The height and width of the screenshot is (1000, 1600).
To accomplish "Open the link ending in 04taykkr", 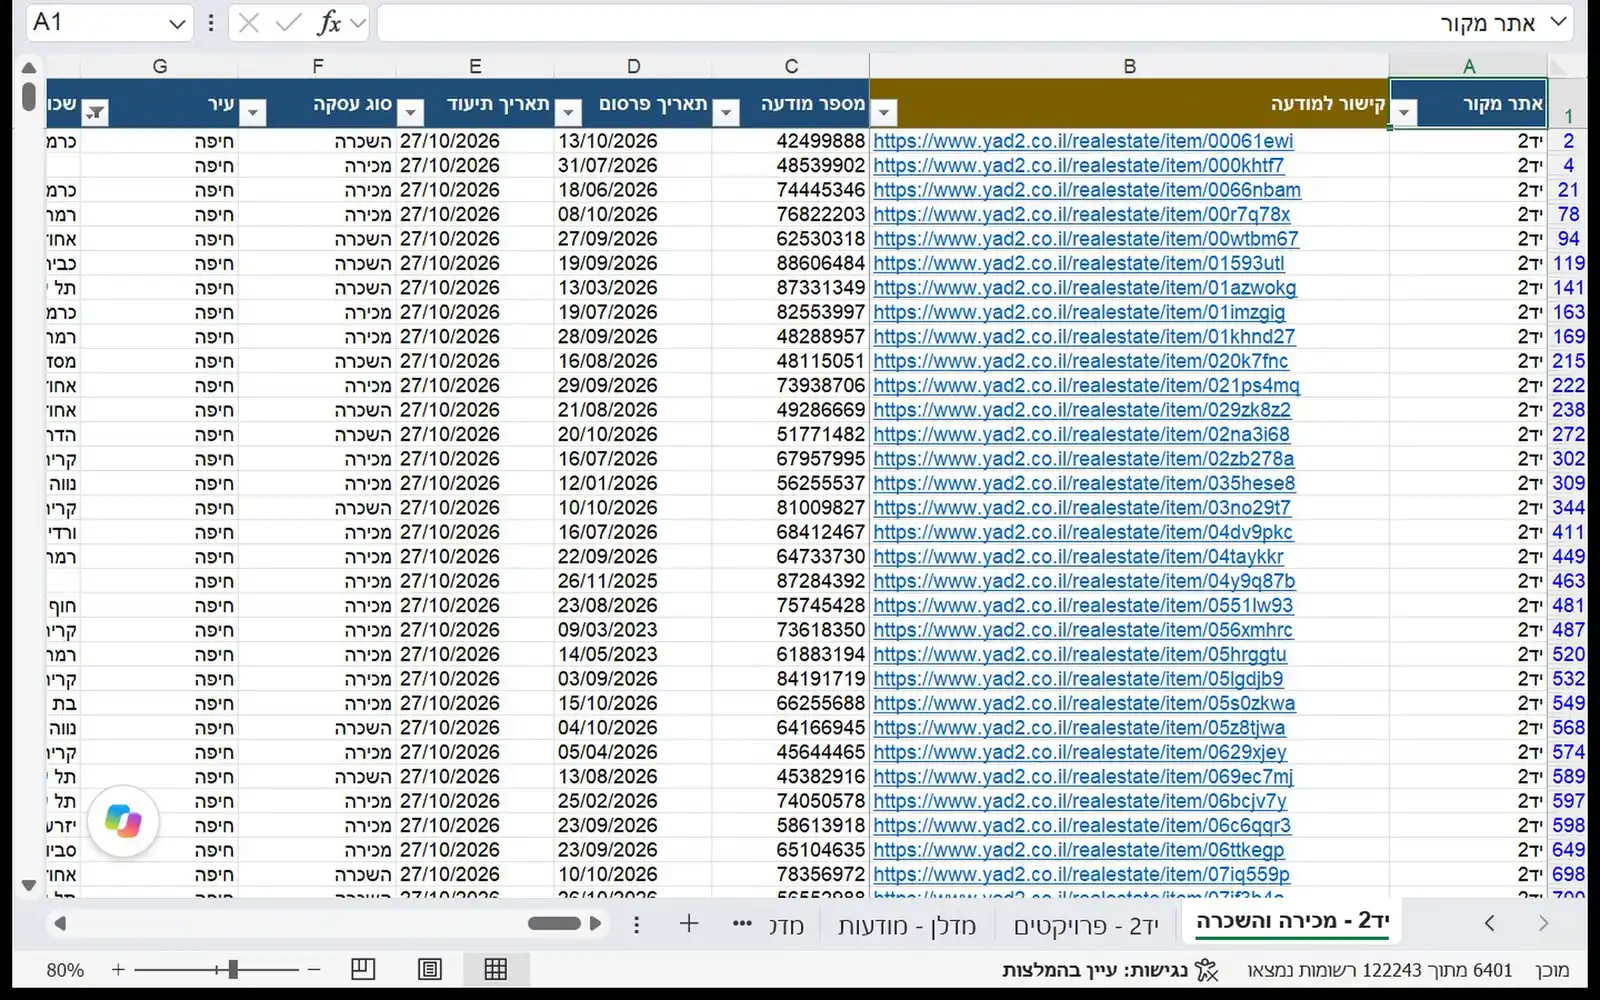I will click(x=1078, y=557).
